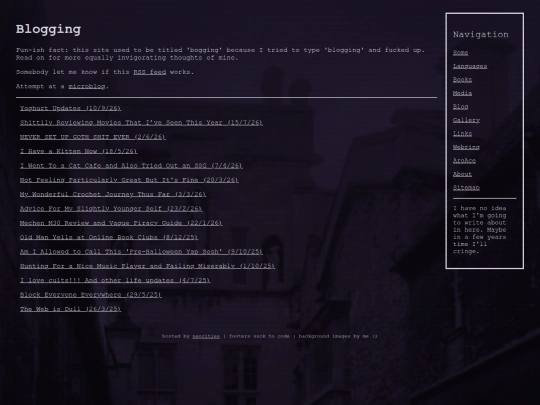
Task: Open Media in Navigation
Action: (463, 93)
